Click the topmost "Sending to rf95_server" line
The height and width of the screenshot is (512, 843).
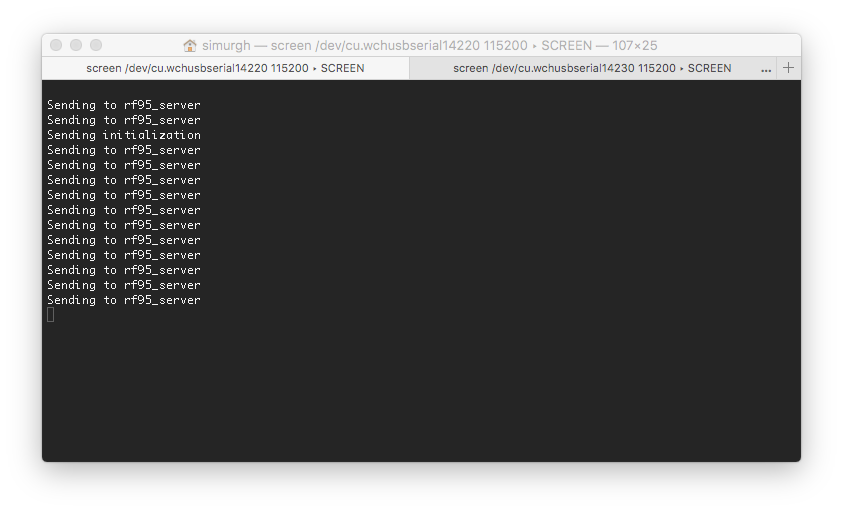[x=124, y=105]
